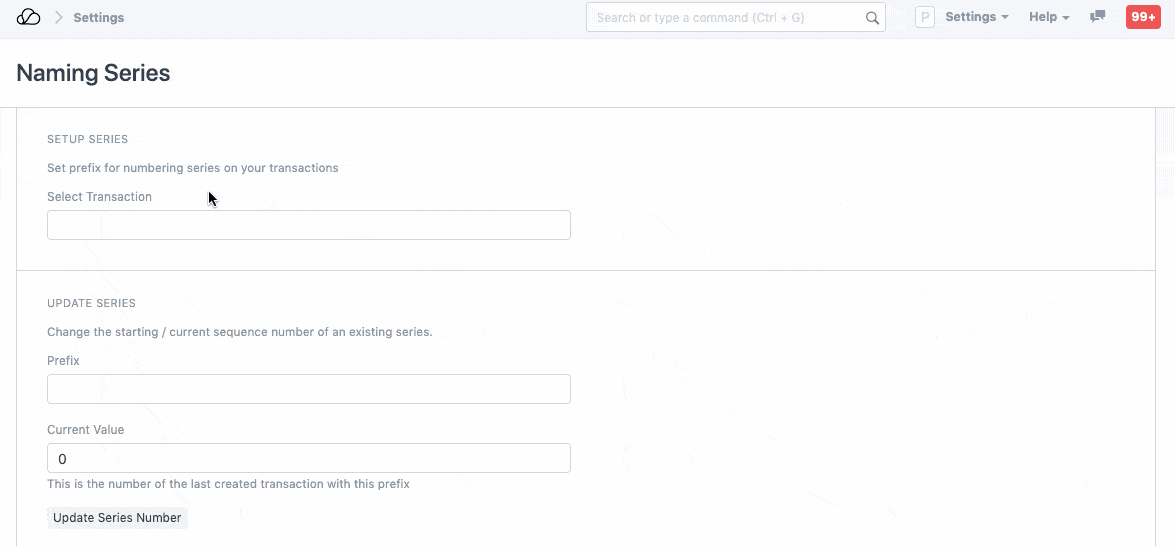The width and height of the screenshot is (1175, 546).
Task: Click the P user avatar icon
Action: click(924, 18)
